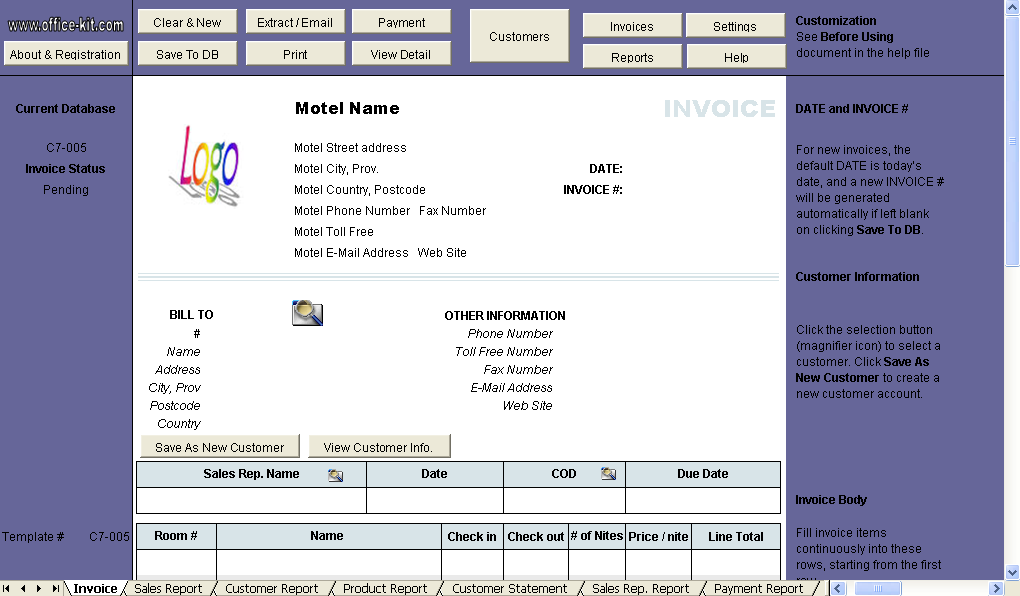1020x596 pixels.
Task: Open Sales Rep. Name lookup icon
Action: 336,475
